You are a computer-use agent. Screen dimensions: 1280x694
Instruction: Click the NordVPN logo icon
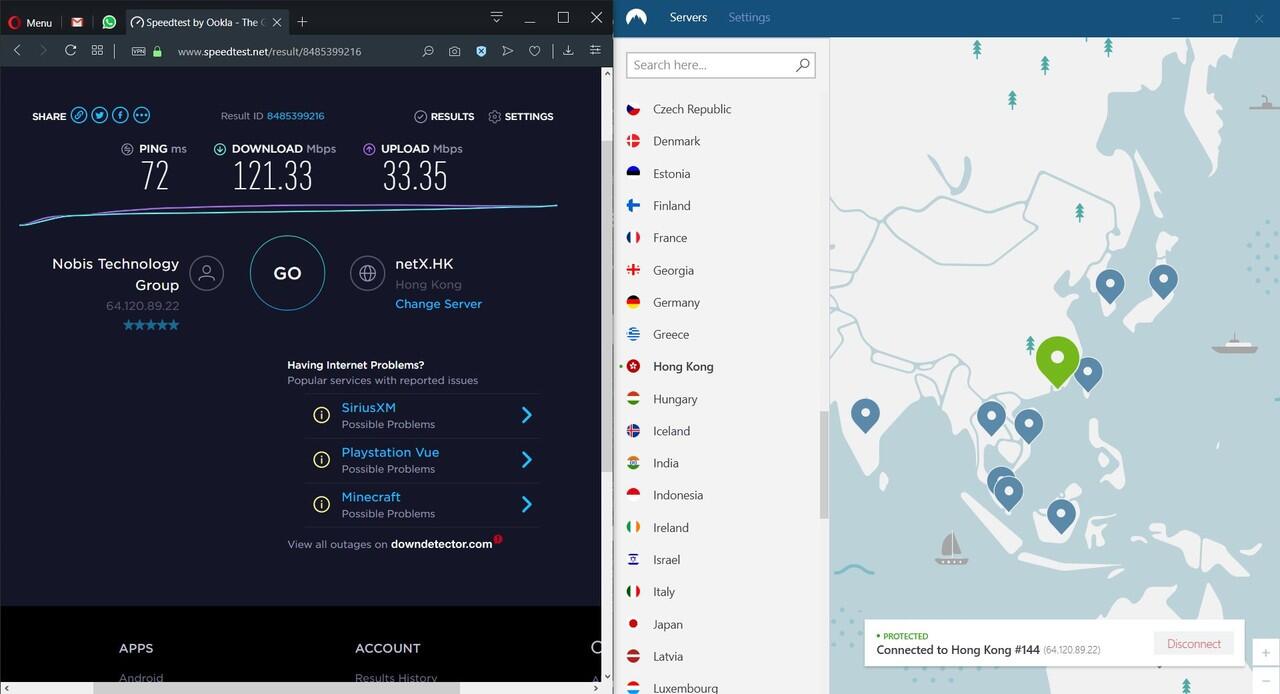click(x=636, y=17)
